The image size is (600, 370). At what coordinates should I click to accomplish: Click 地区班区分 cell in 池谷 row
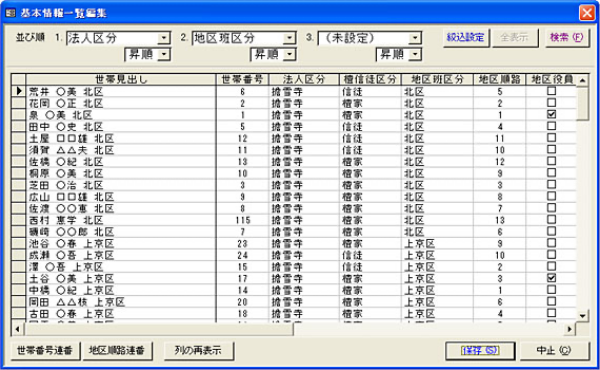(437, 243)
